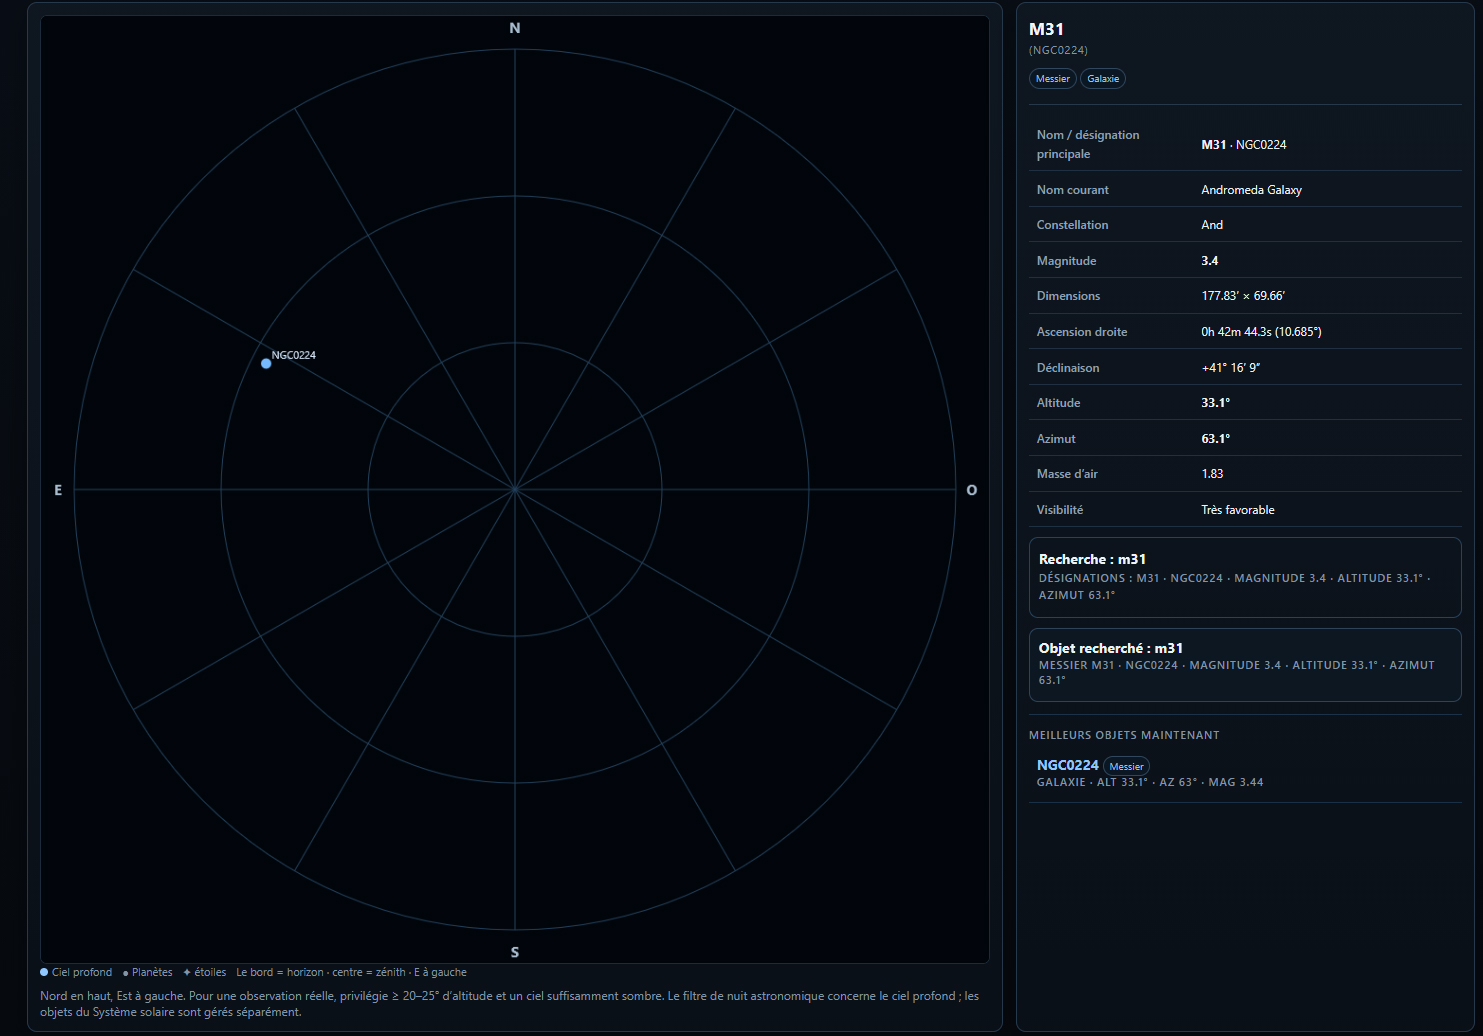Click the O compass label

pyautogui.click(x=972, y=490)
